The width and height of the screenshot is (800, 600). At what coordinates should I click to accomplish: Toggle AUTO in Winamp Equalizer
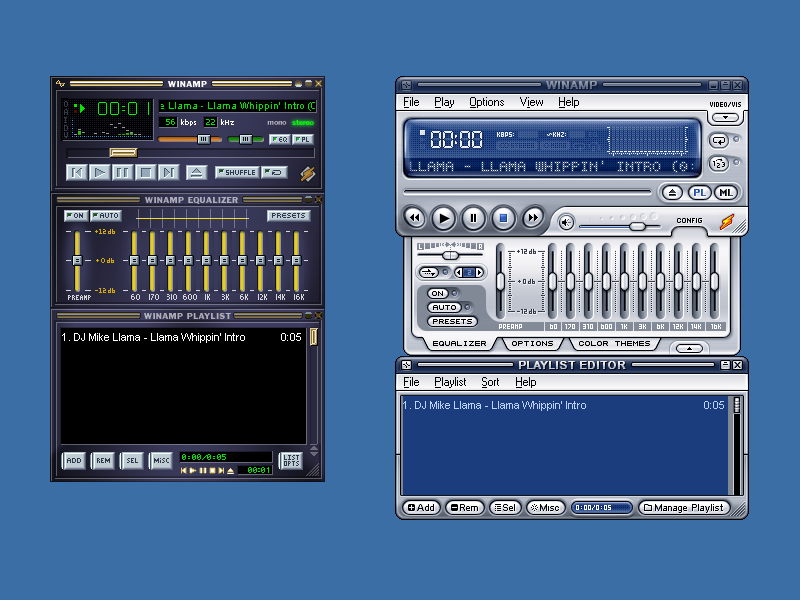tap(106, 215)
